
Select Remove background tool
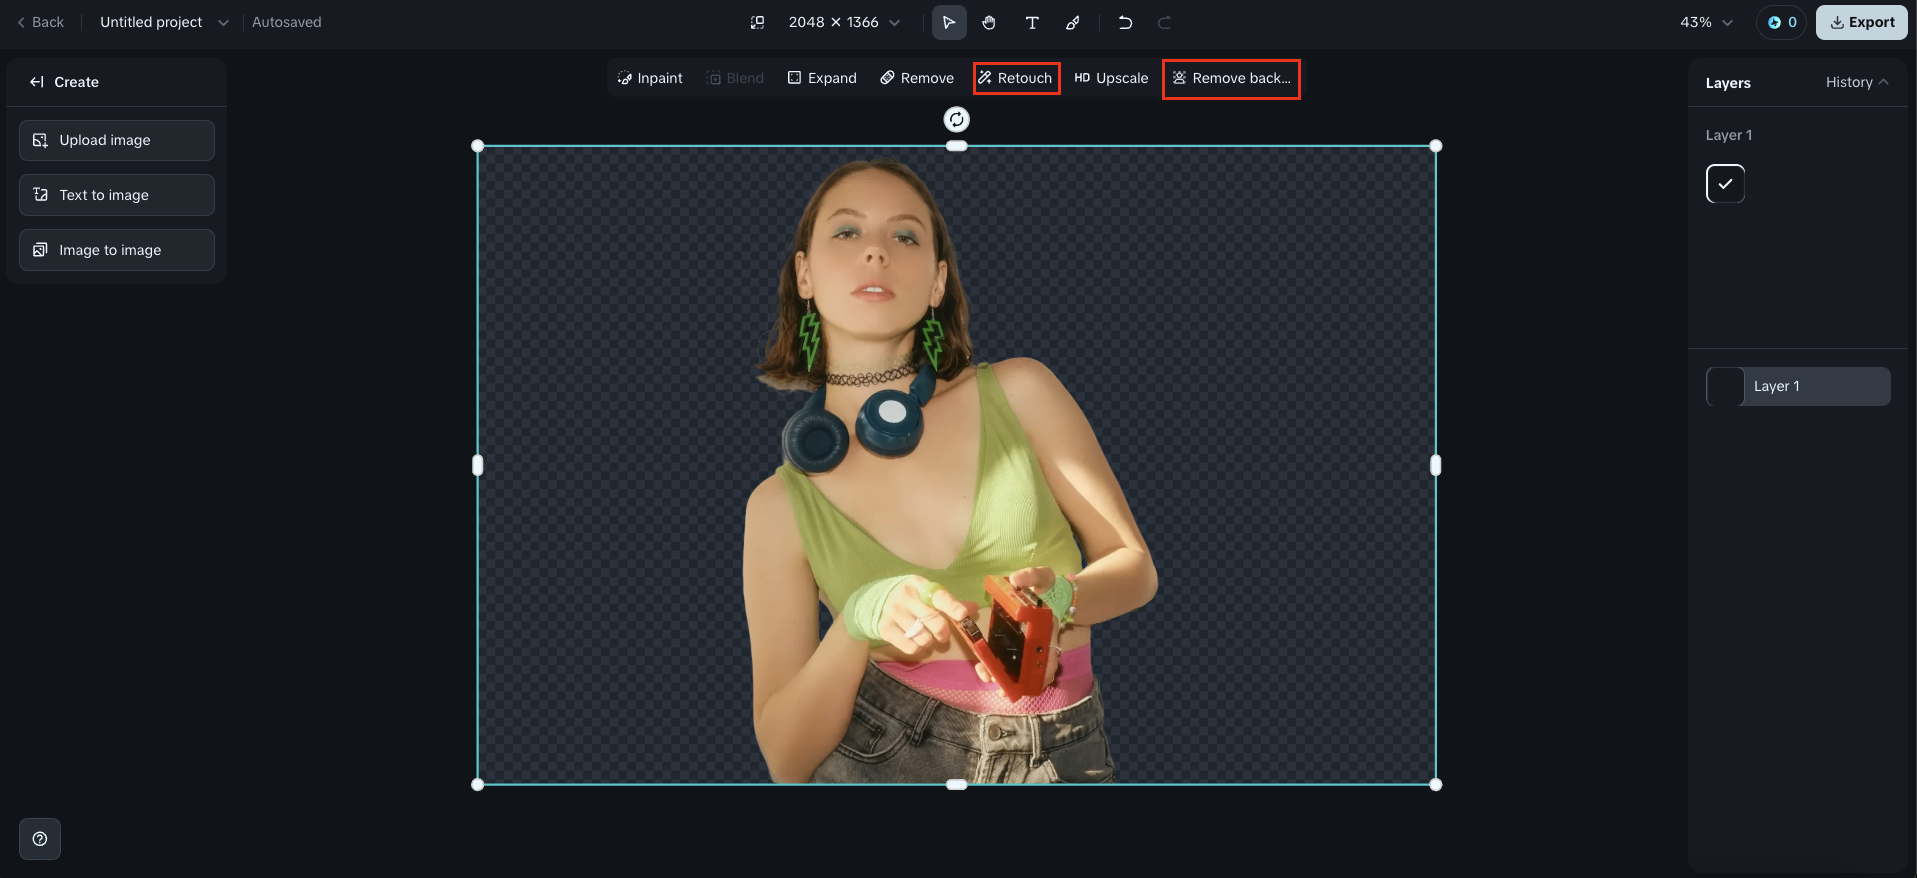(1231, 78)
